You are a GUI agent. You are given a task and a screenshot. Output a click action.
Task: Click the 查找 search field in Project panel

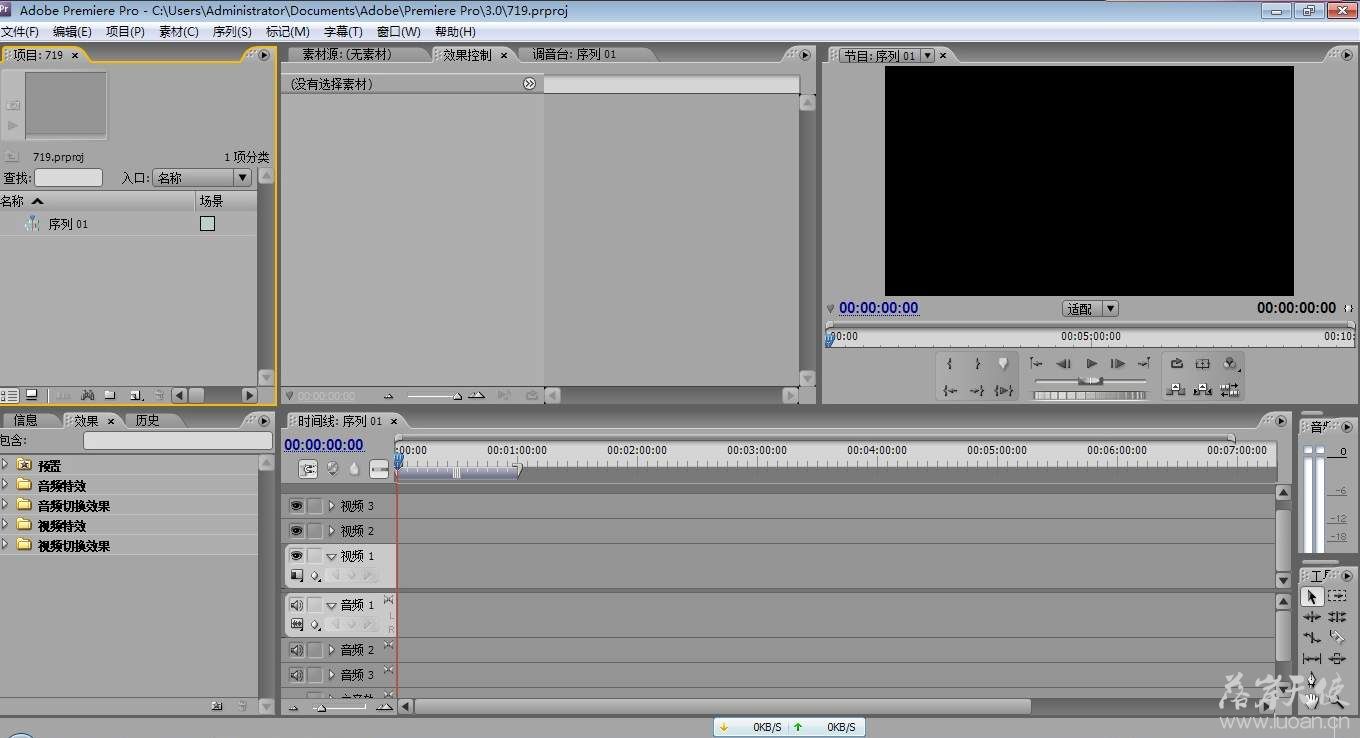tap(68, 178)
